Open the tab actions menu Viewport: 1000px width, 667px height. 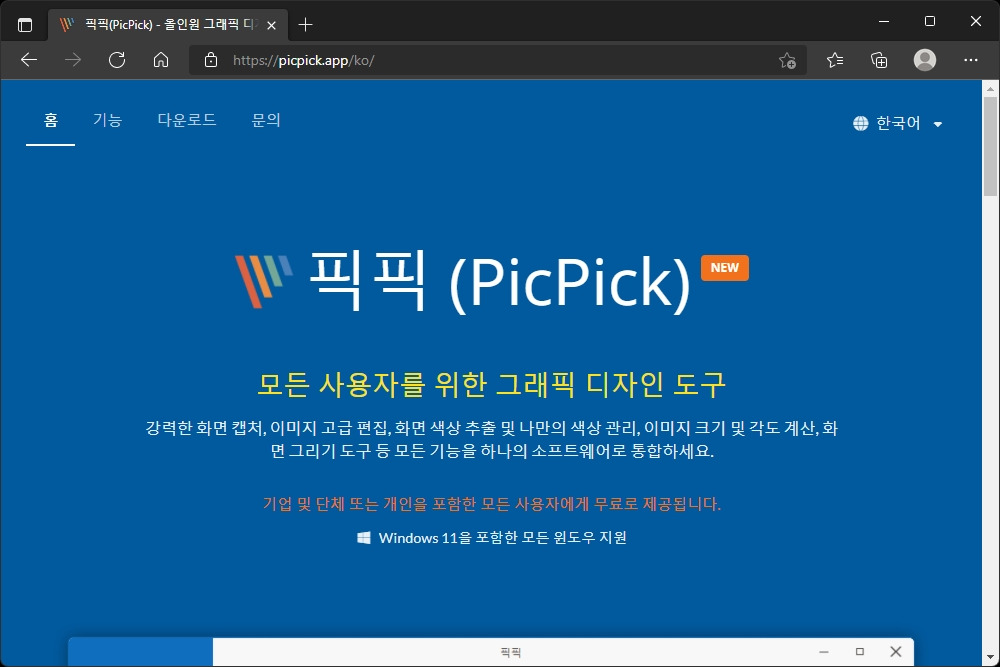point(25,22)
